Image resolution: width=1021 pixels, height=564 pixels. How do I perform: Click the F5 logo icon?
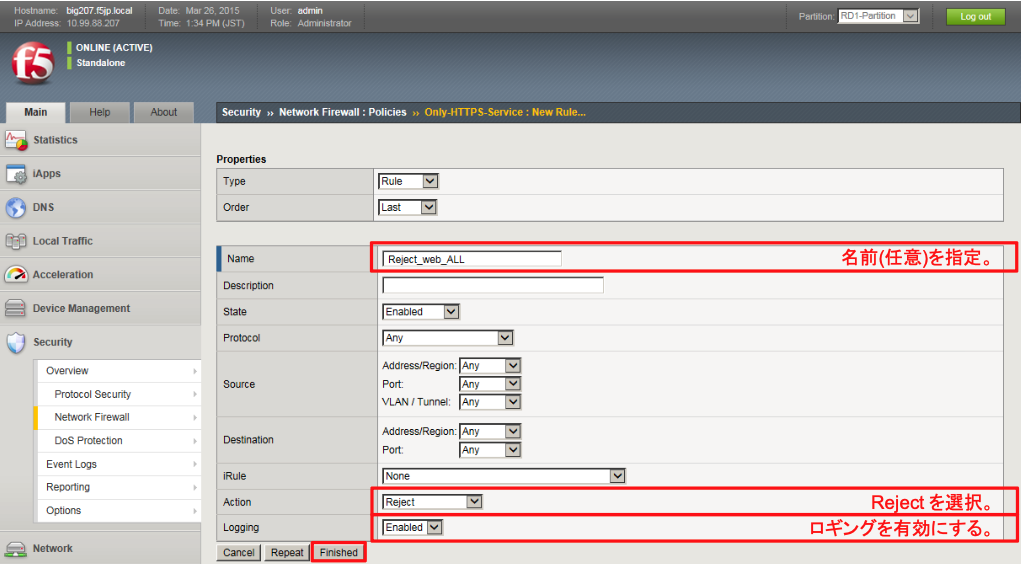click(x=33, y=63)
